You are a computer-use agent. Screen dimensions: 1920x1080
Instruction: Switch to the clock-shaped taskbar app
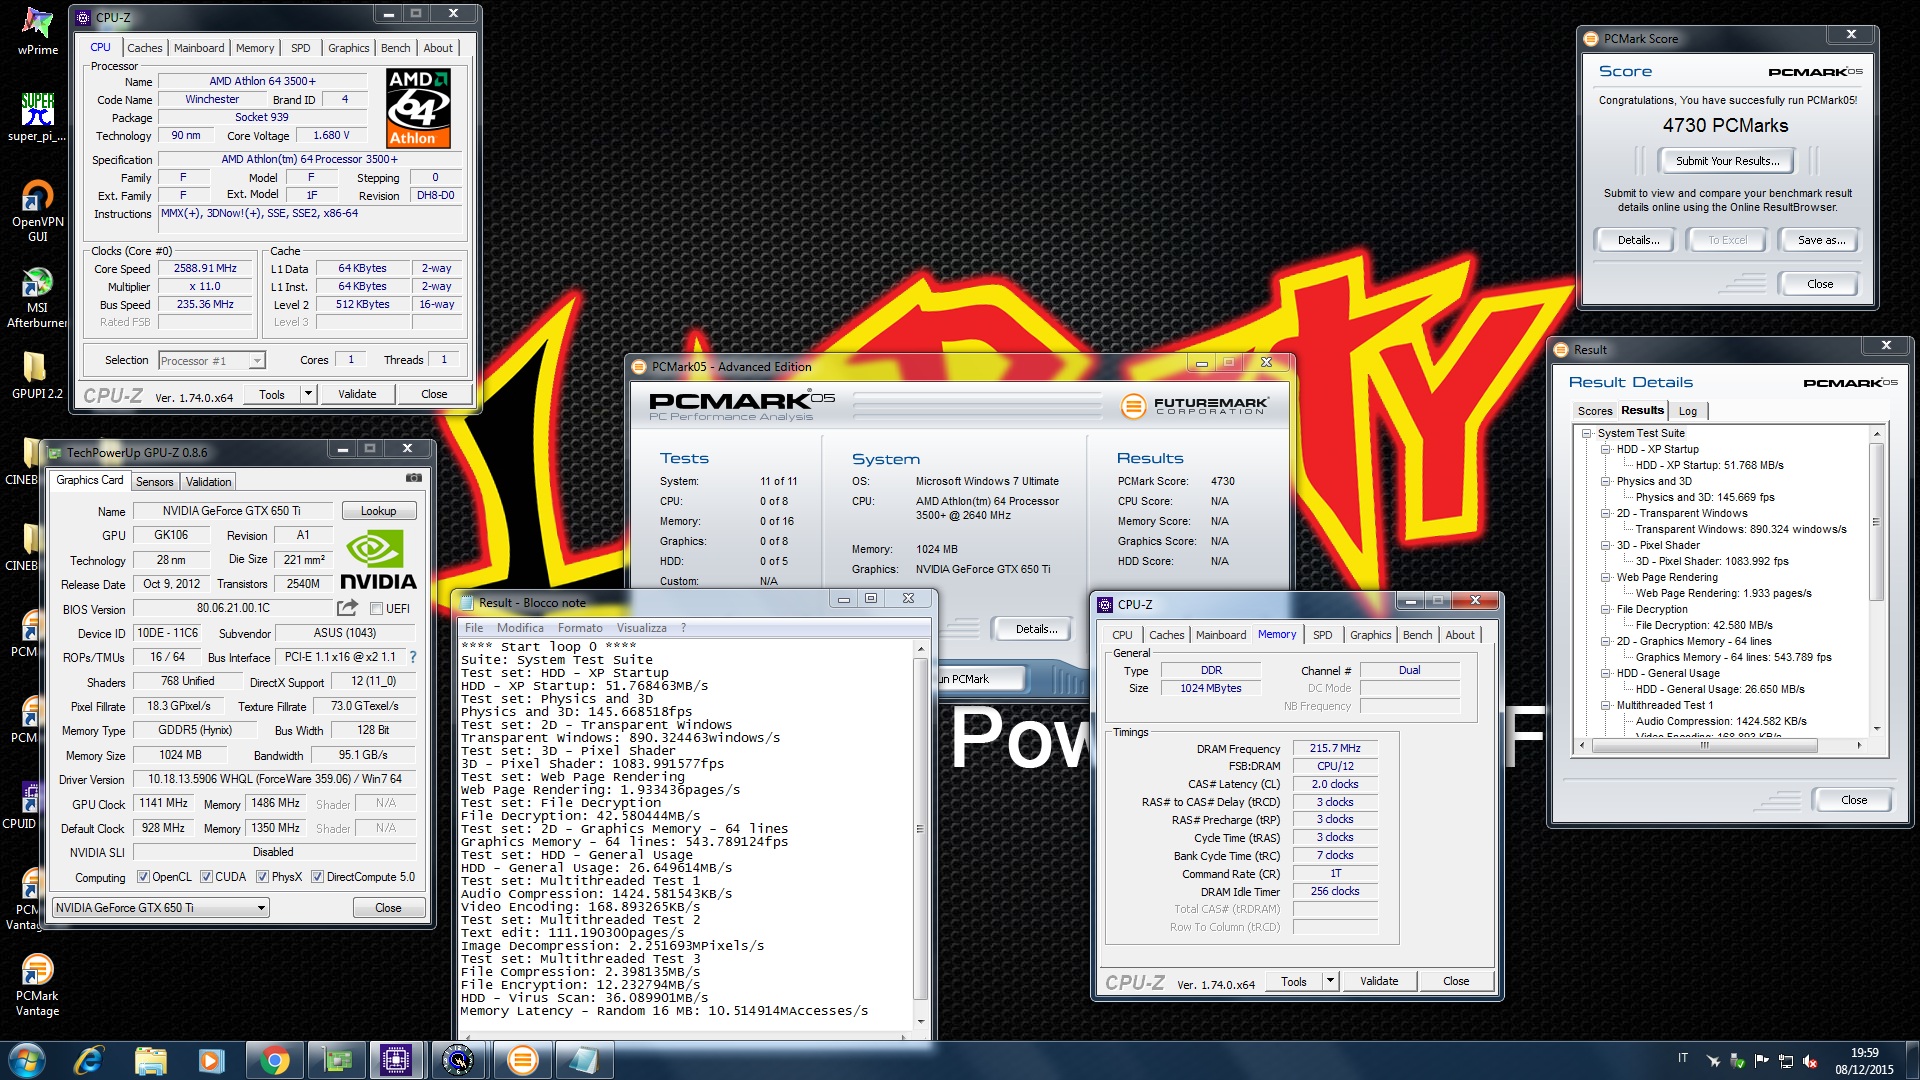[x=458, y=1060]
